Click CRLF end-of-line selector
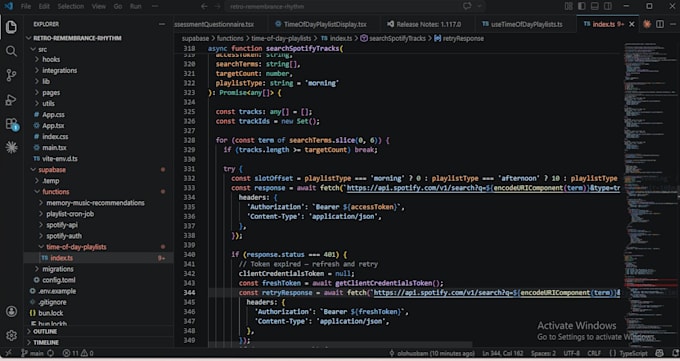Image resolution: width=680 pixels, height=361 pixels. click(594, 353)
